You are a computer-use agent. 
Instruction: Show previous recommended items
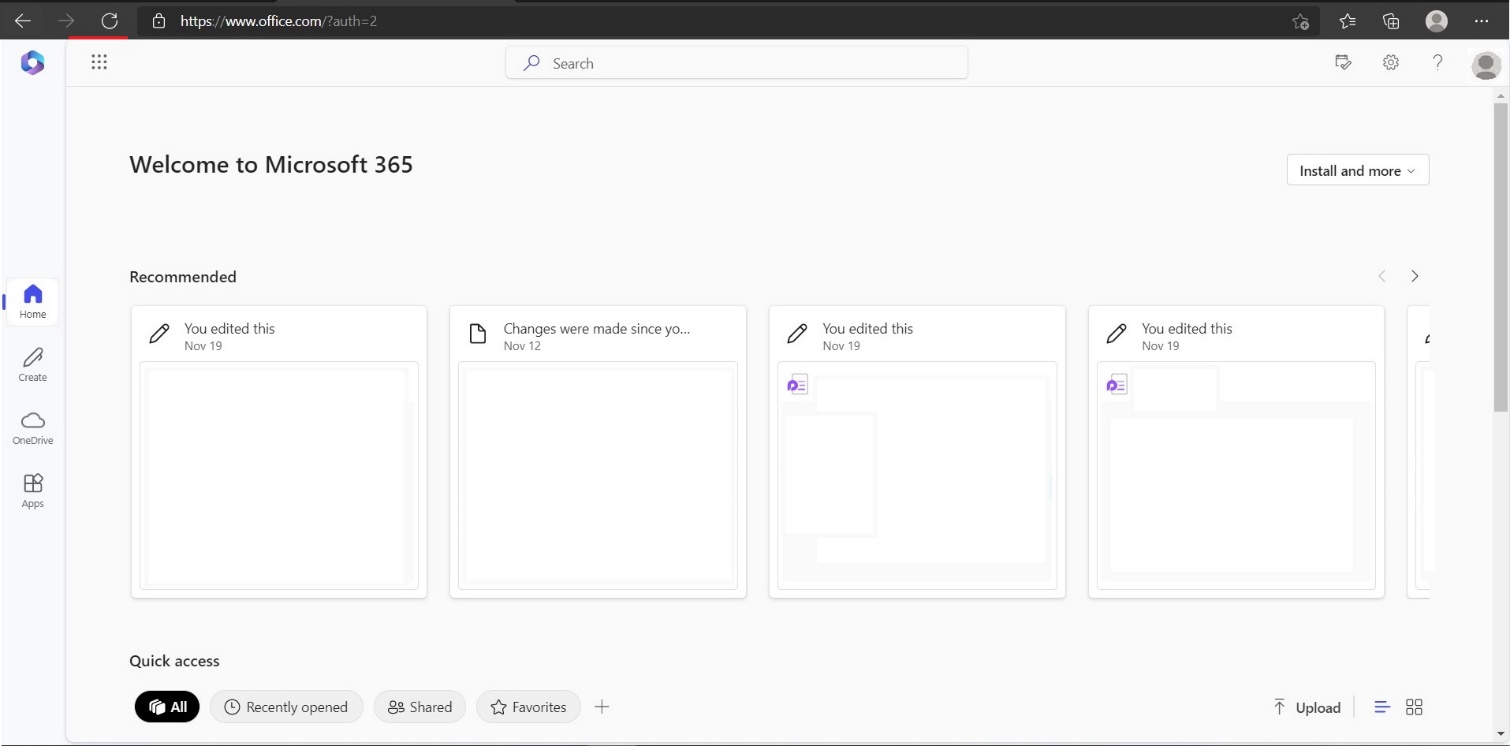pyautogui.click(x=1382, y=276)
